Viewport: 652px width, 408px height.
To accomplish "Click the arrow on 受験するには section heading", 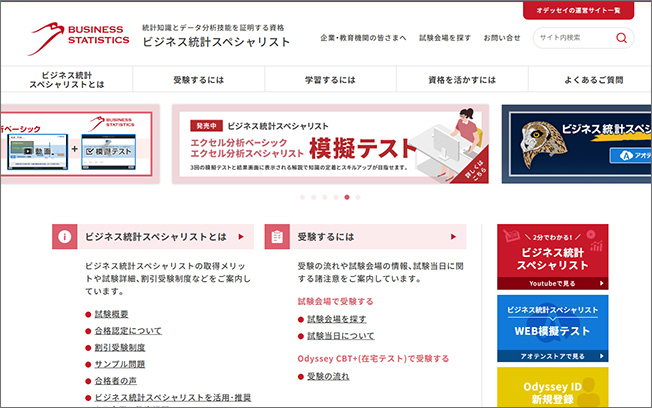I will point(453,237).
